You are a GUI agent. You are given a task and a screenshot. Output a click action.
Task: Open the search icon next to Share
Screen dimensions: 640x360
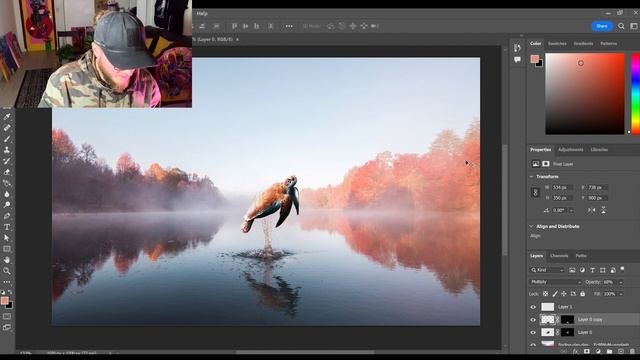(621, 26)
